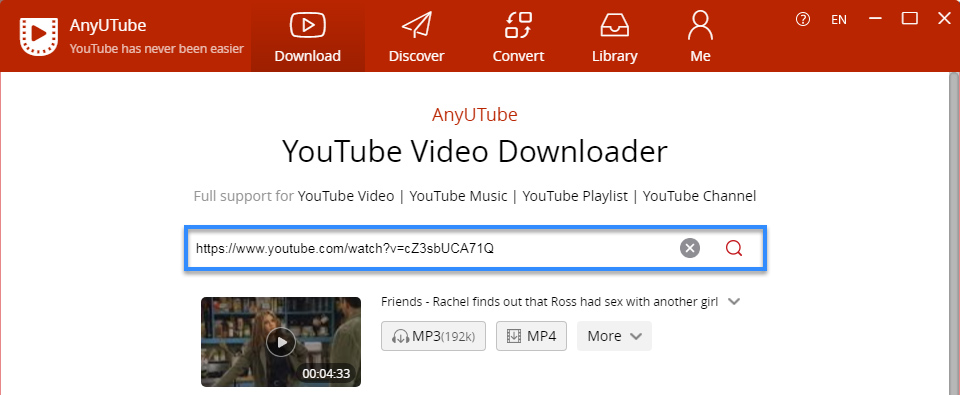Click the AnyUTube logo icon
This screenshot has width=960, height=395.
40,37
